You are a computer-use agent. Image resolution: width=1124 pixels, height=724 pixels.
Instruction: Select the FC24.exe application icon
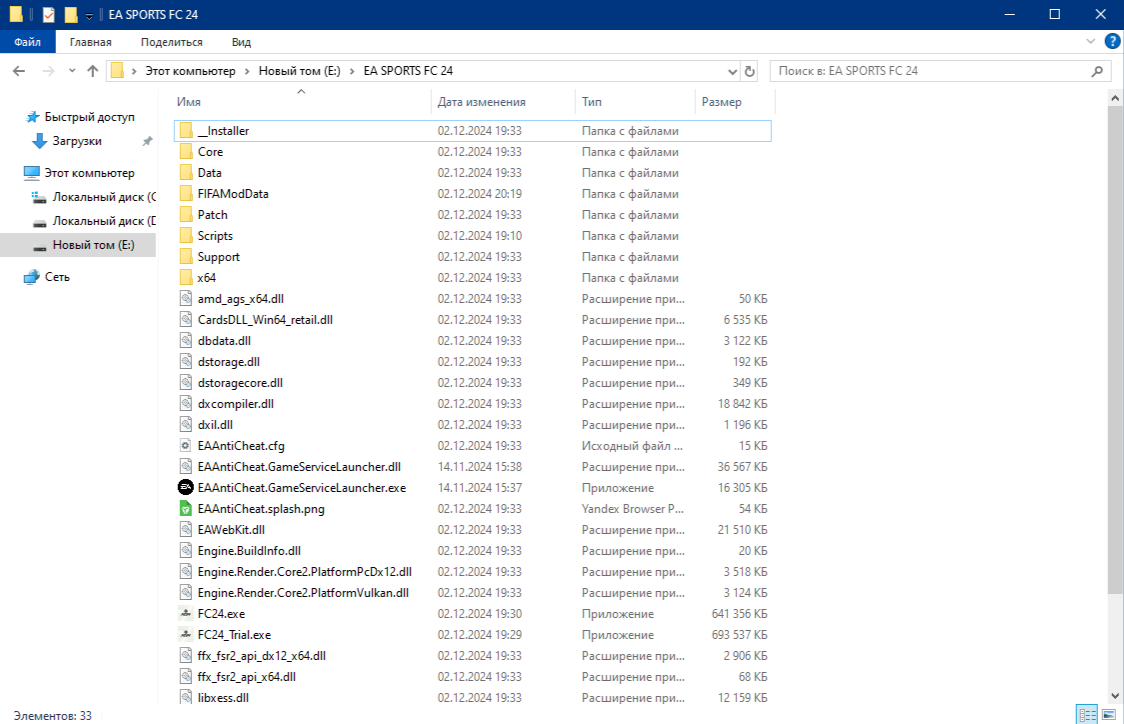(185, 614)
